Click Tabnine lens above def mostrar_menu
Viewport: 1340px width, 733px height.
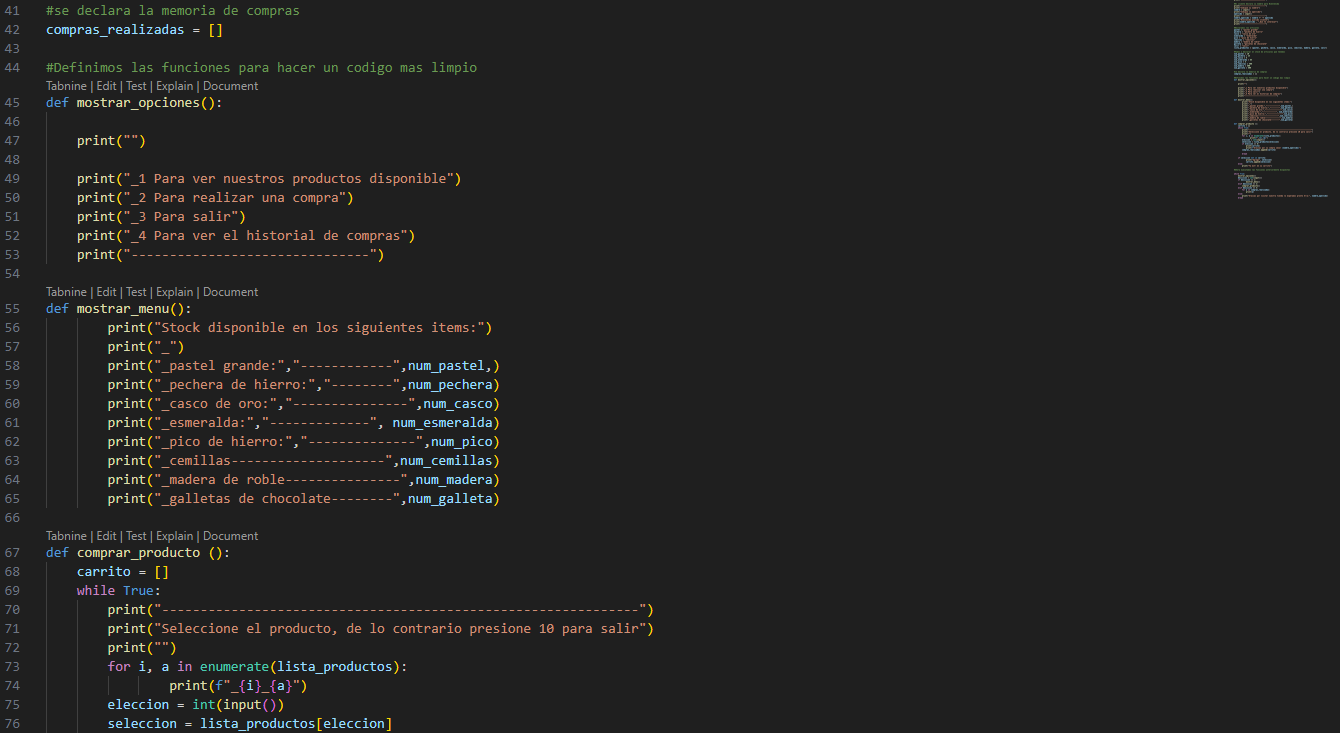[66, 292]
